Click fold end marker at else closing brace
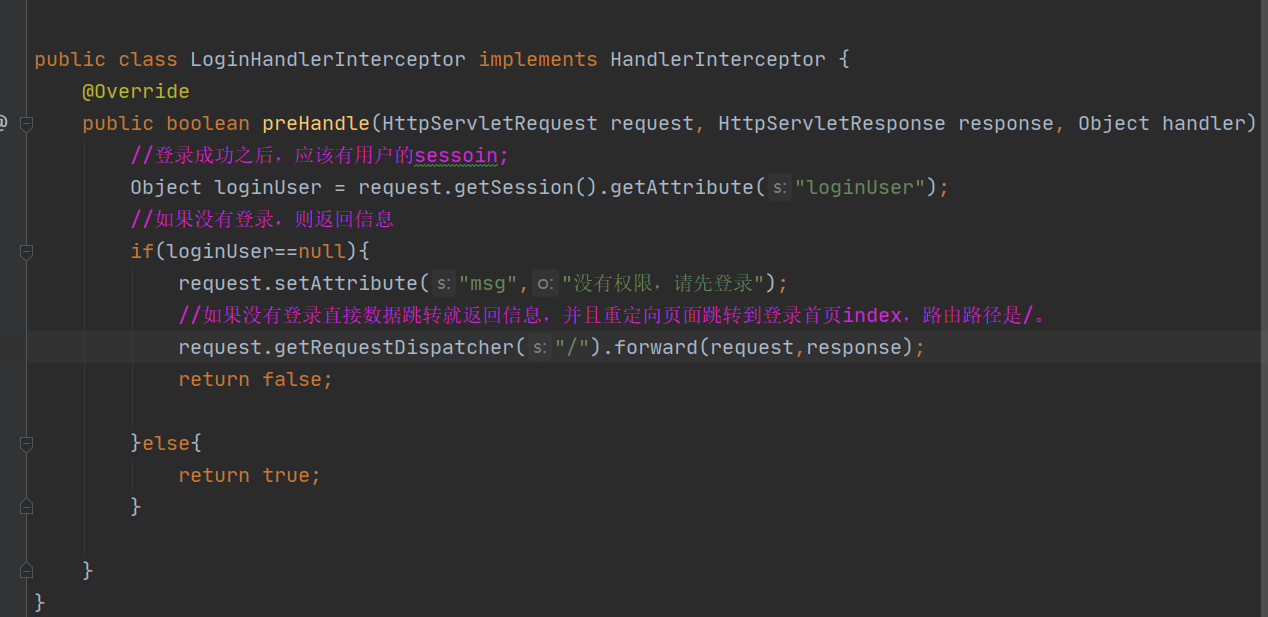 (x=27, y=507)
